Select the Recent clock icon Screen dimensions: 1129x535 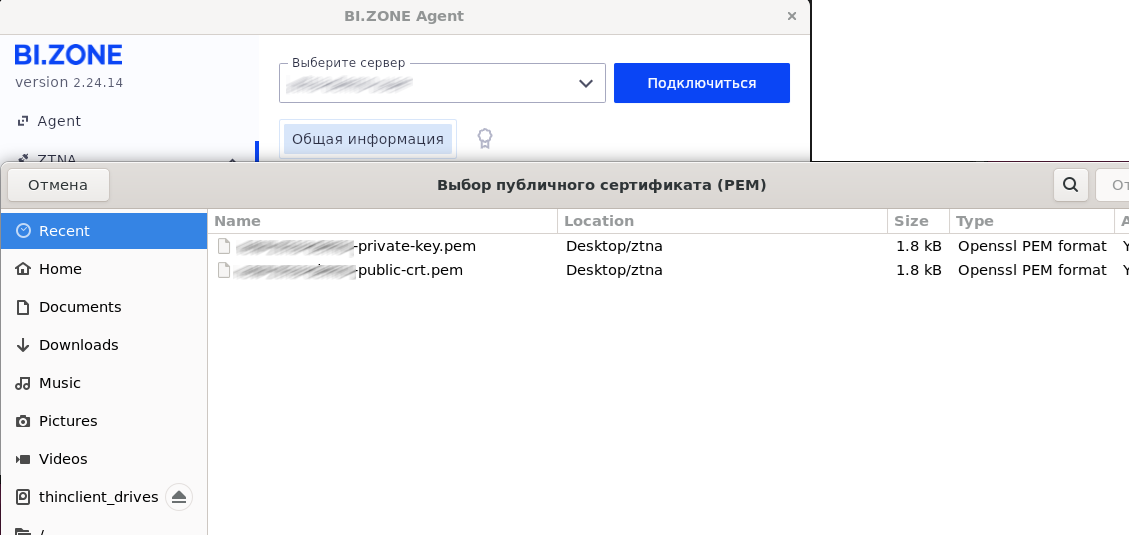point(24,230)
